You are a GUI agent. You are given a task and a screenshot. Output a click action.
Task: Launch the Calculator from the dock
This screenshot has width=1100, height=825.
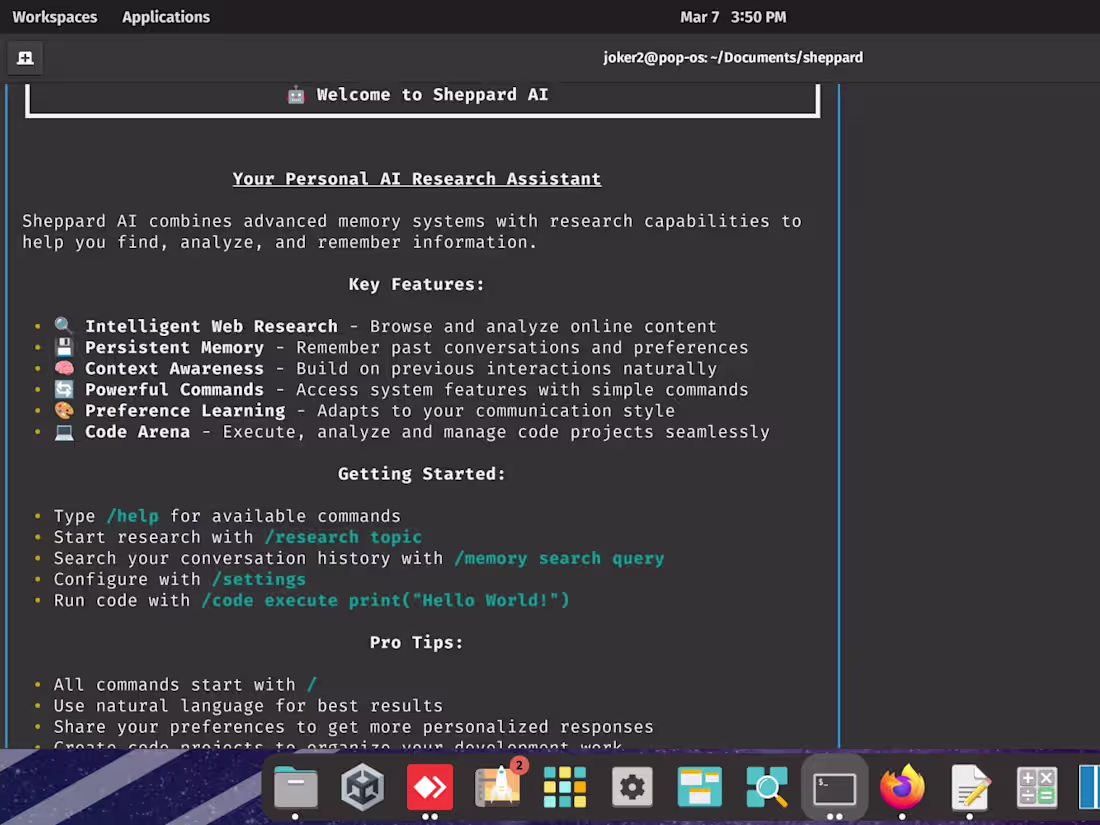pyautogui.click(x=1037, y=787)
